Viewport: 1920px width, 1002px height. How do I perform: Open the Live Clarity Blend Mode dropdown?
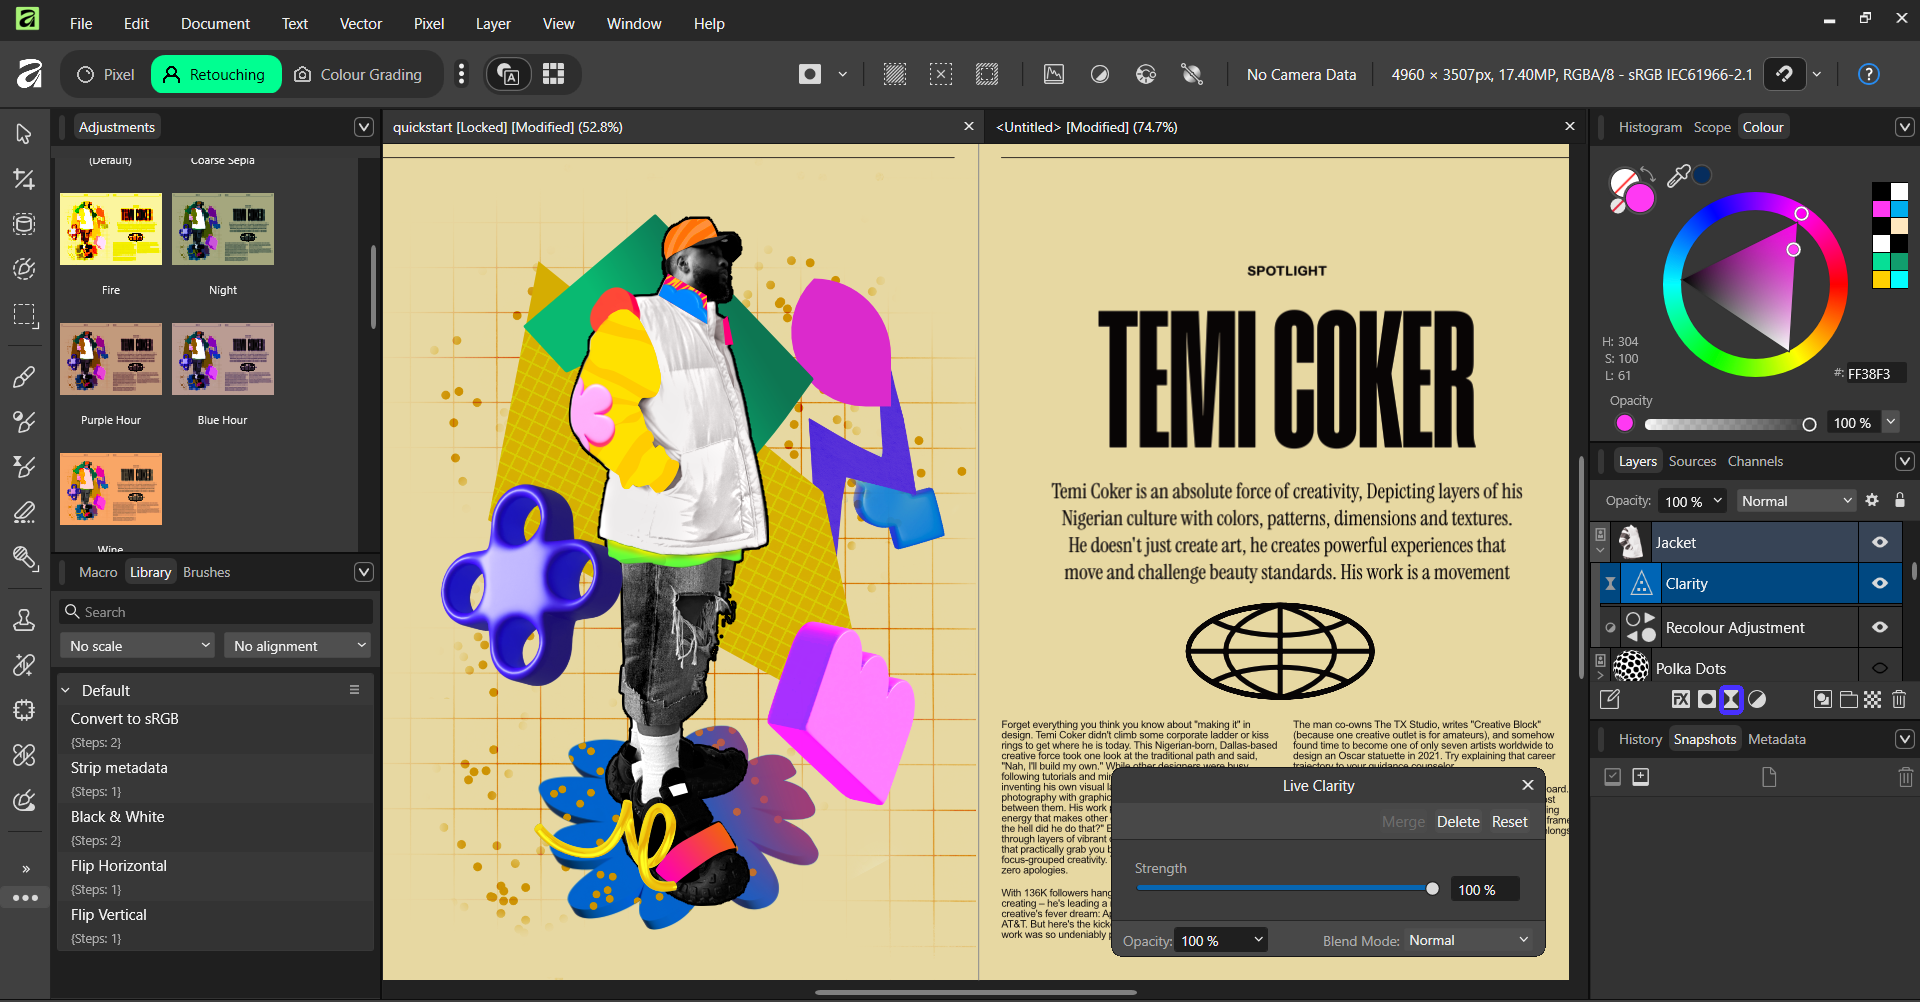click(1468, 940)
